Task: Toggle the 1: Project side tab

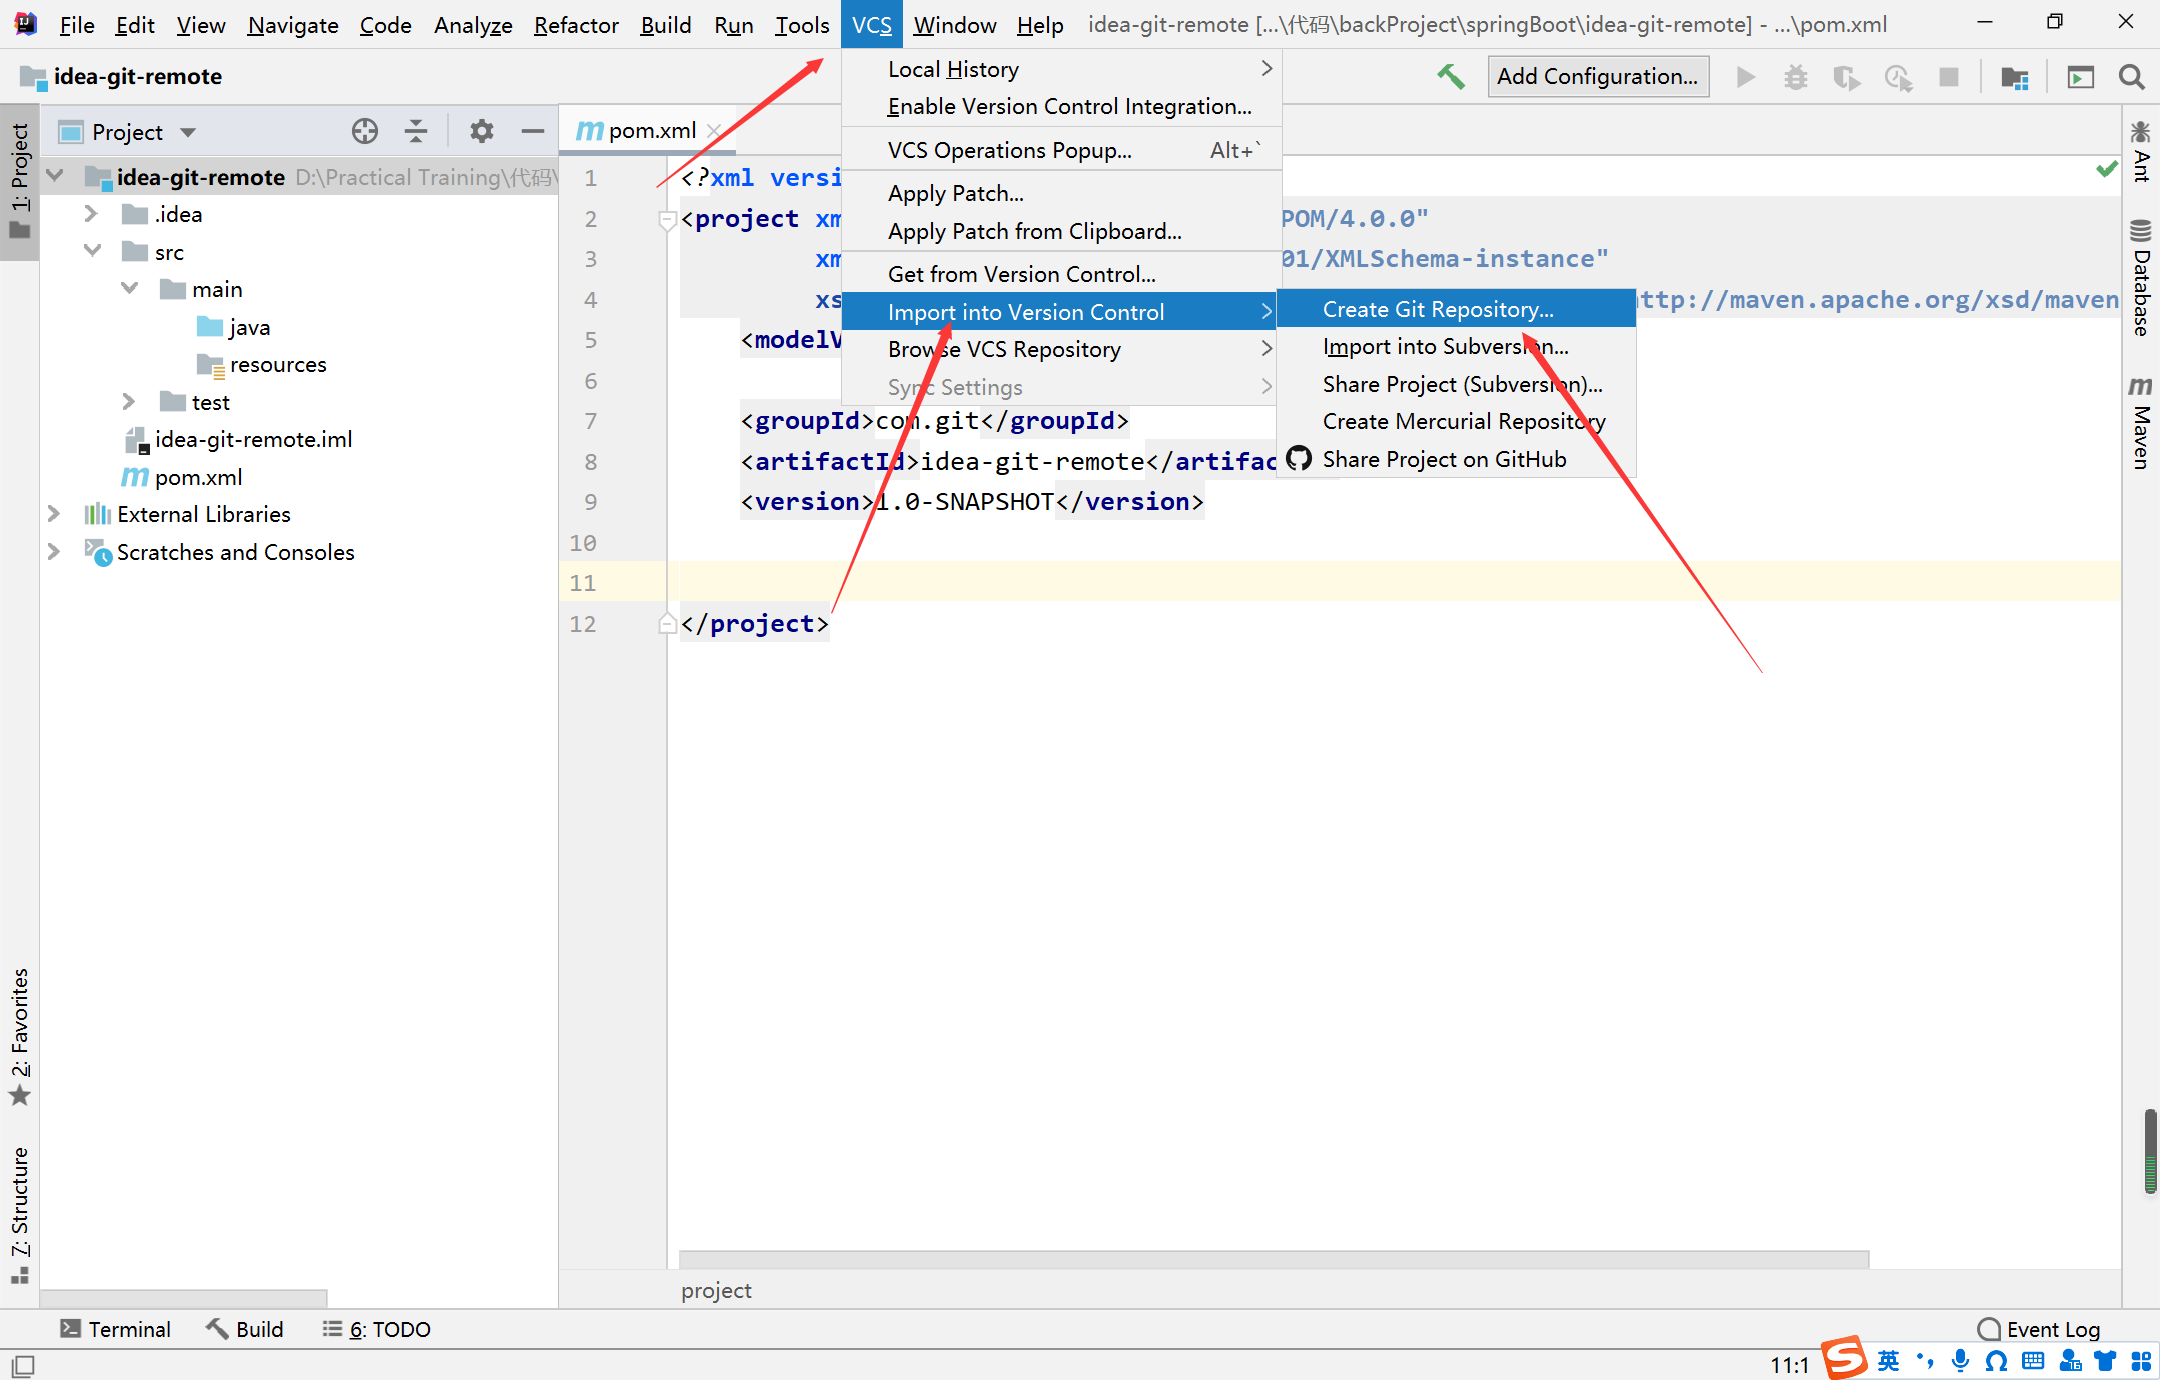Action: pyautogui.click(x=20, y=181)
